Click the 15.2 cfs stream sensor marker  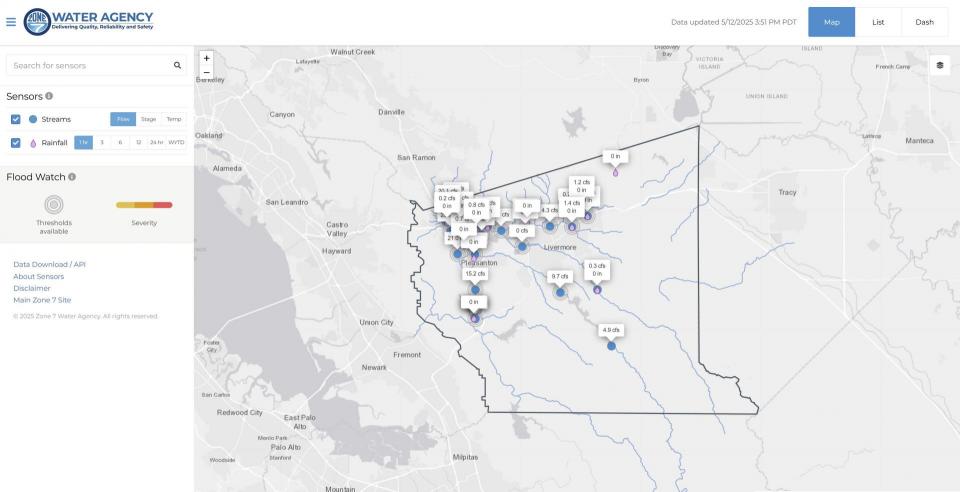475,289
